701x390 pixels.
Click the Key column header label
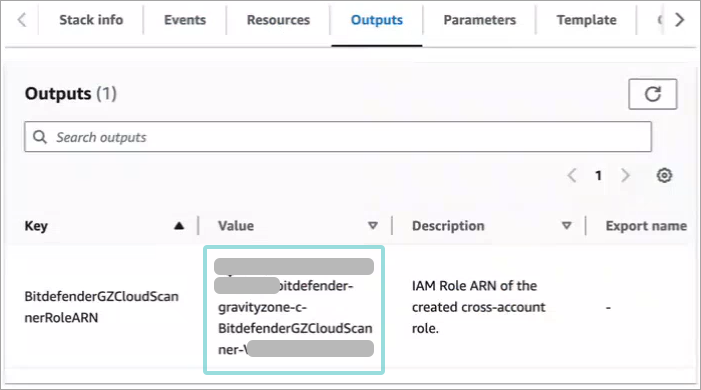click(x=36, y=226)
